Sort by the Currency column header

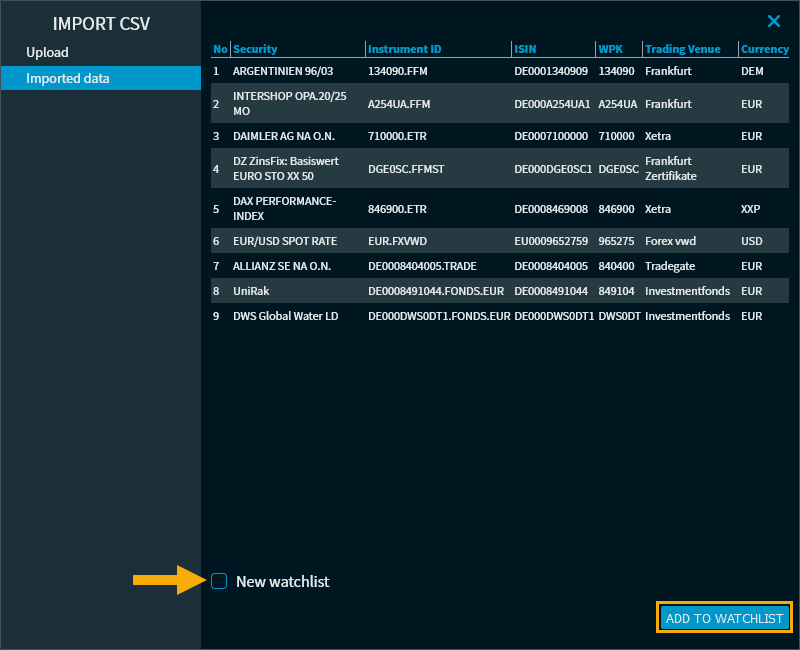(764, 49)
